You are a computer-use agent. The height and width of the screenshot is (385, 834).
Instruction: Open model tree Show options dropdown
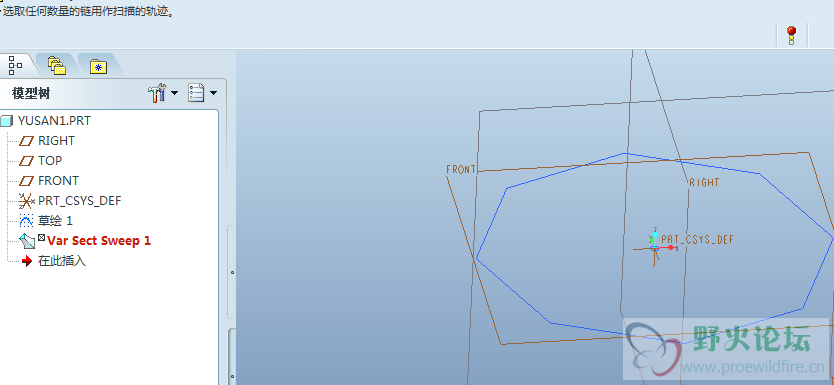pyautogui.click(x=203, y=93)
